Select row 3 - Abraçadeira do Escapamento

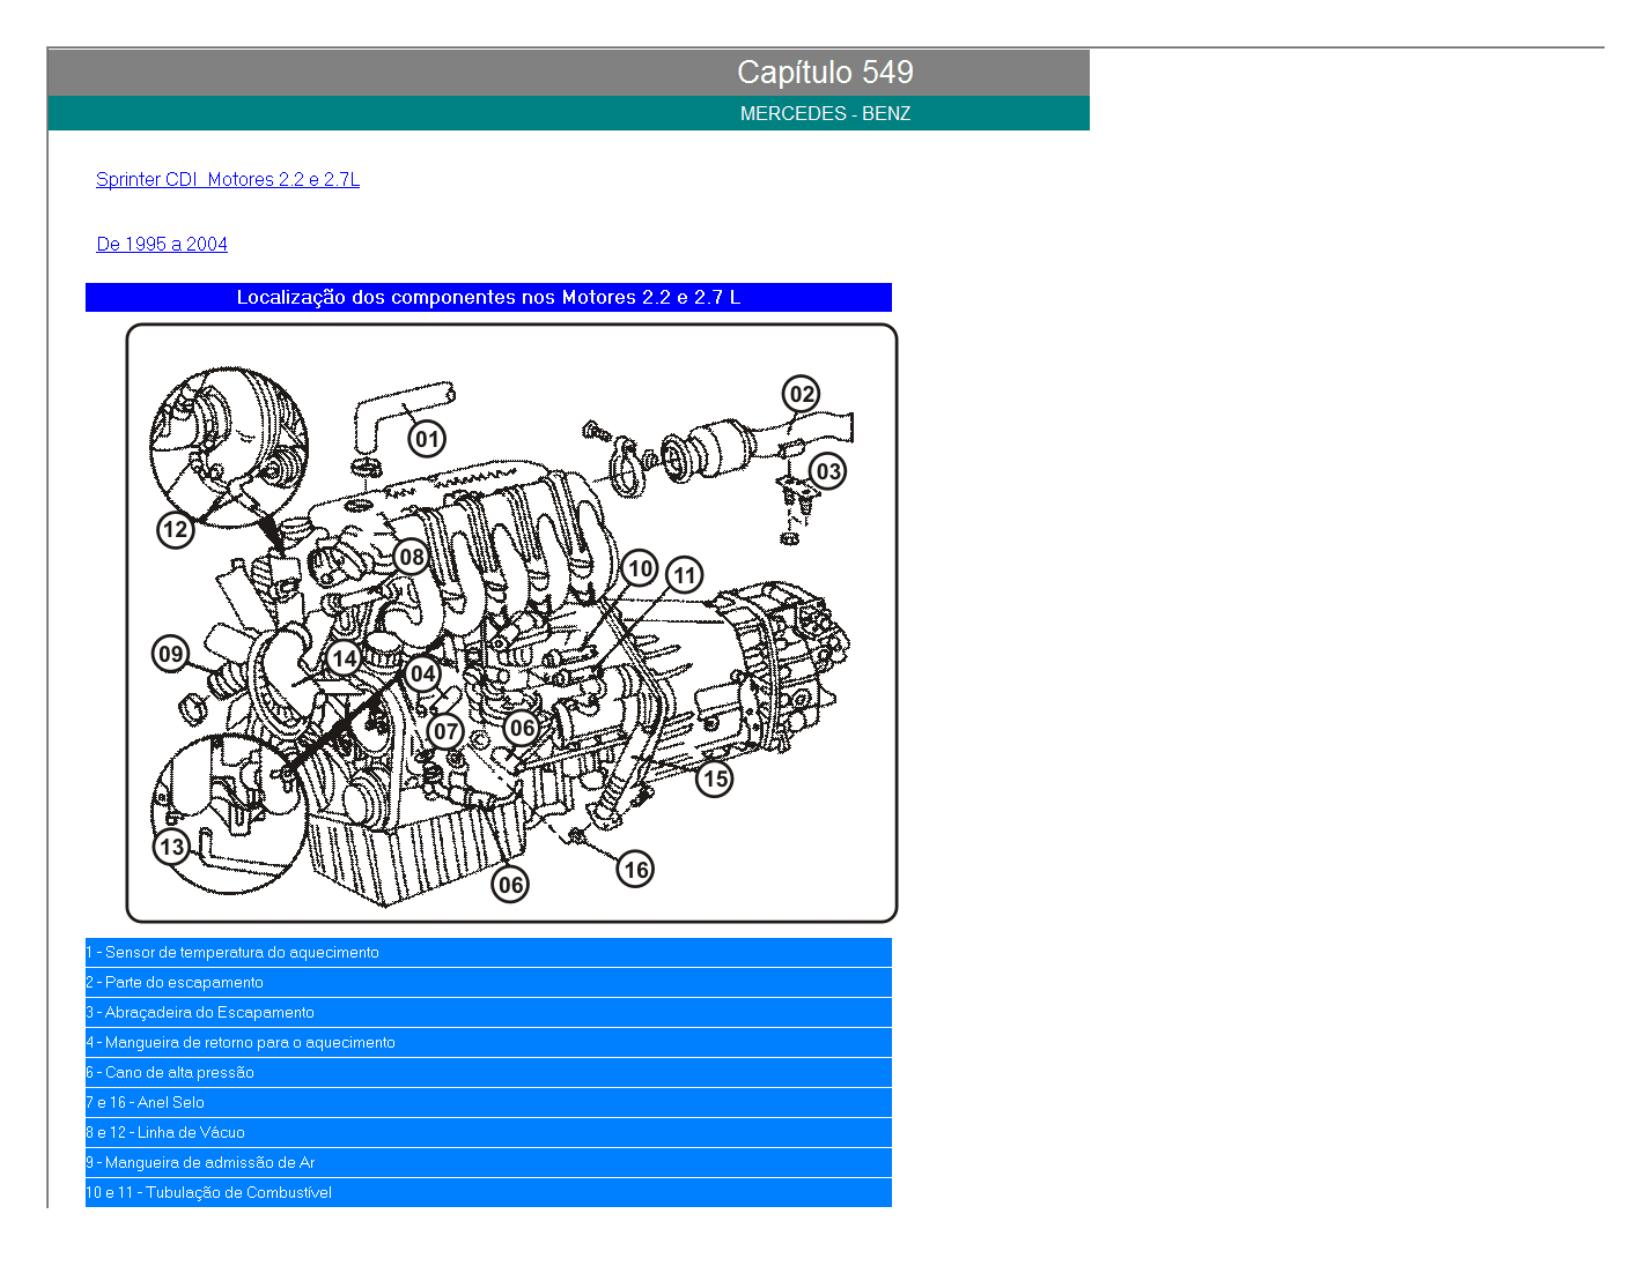pyautogui.click(x=488, y=1012)
